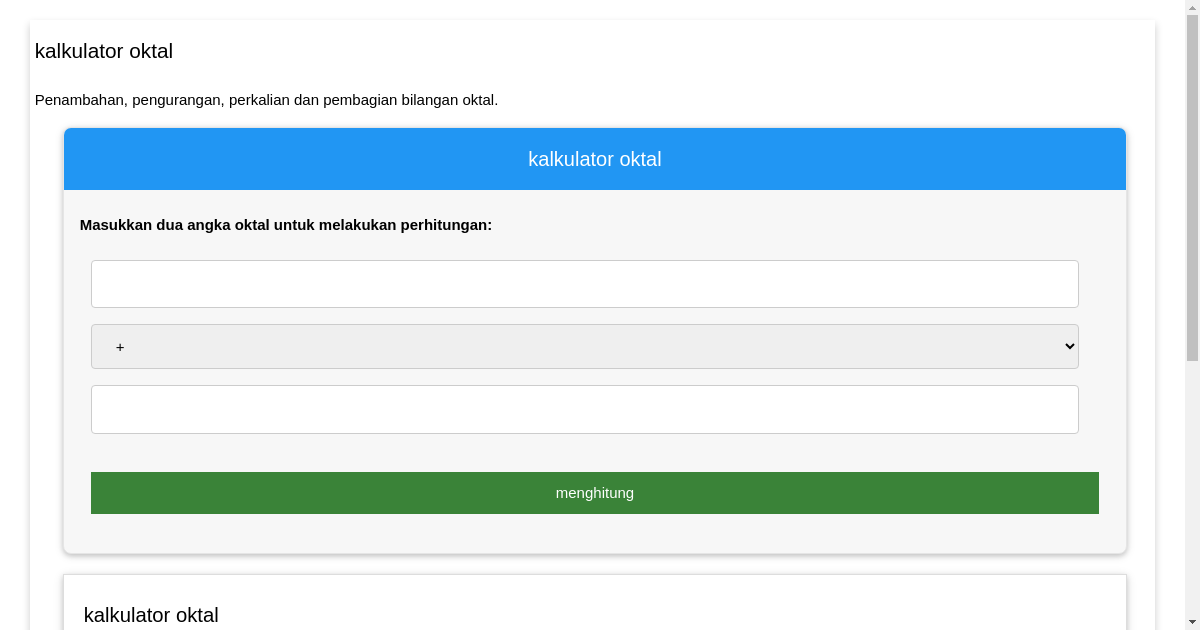
Task: Expand the operation selector between inputs
Action: pyautogui.click(x=584, y=346)
